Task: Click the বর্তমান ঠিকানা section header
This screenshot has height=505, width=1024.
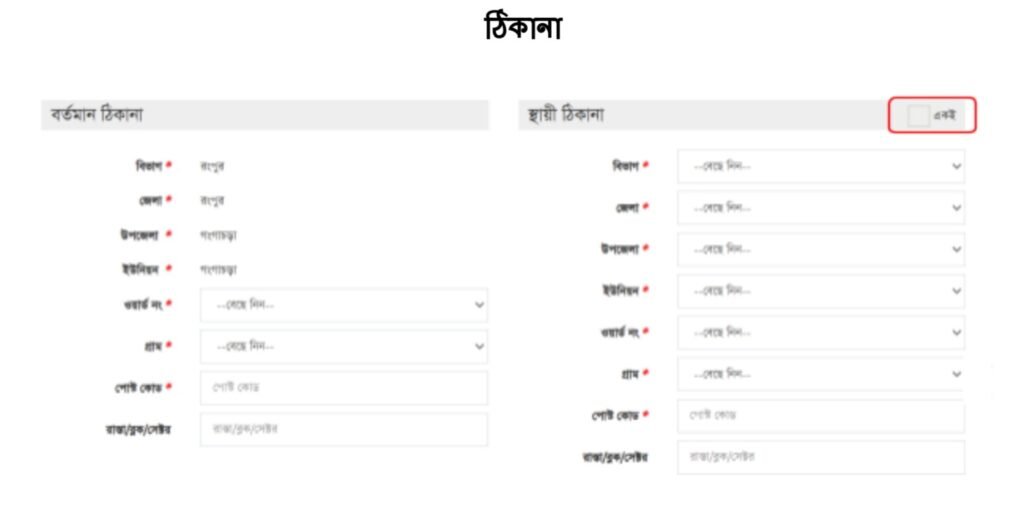Action: pos(97,115)
